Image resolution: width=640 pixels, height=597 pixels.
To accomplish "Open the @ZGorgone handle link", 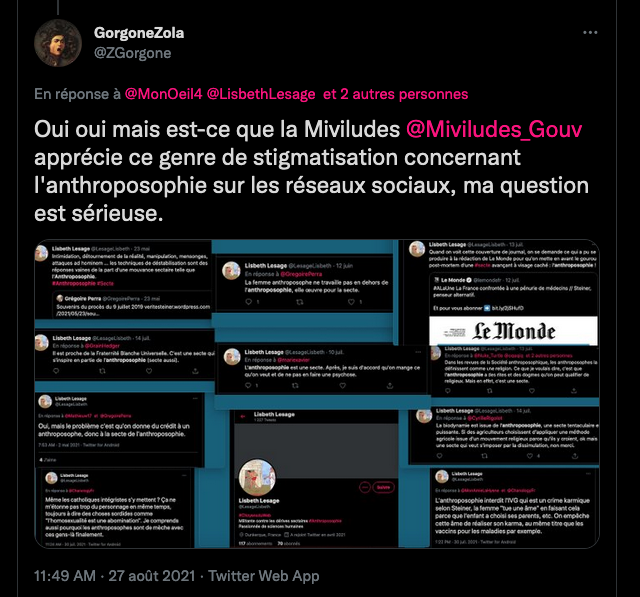I will click(x=133, y=53).
